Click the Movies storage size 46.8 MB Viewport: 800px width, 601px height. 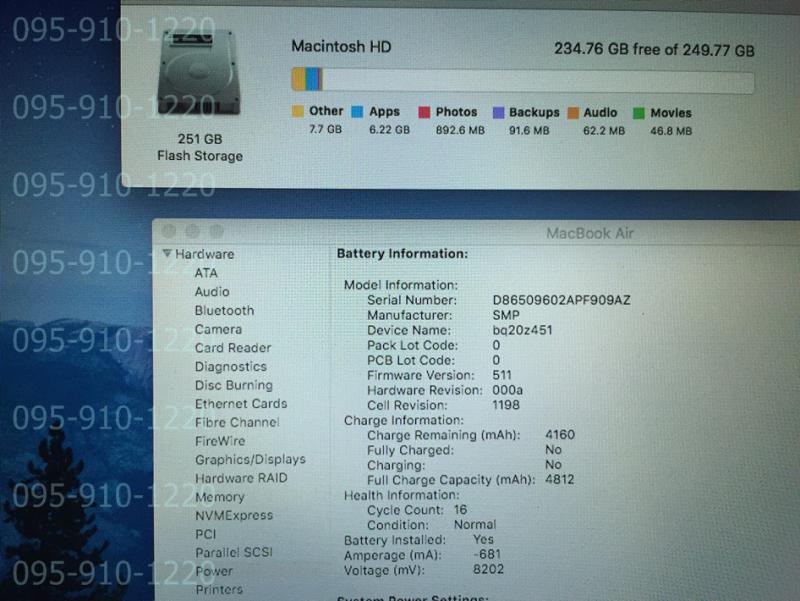coord(671,131)
